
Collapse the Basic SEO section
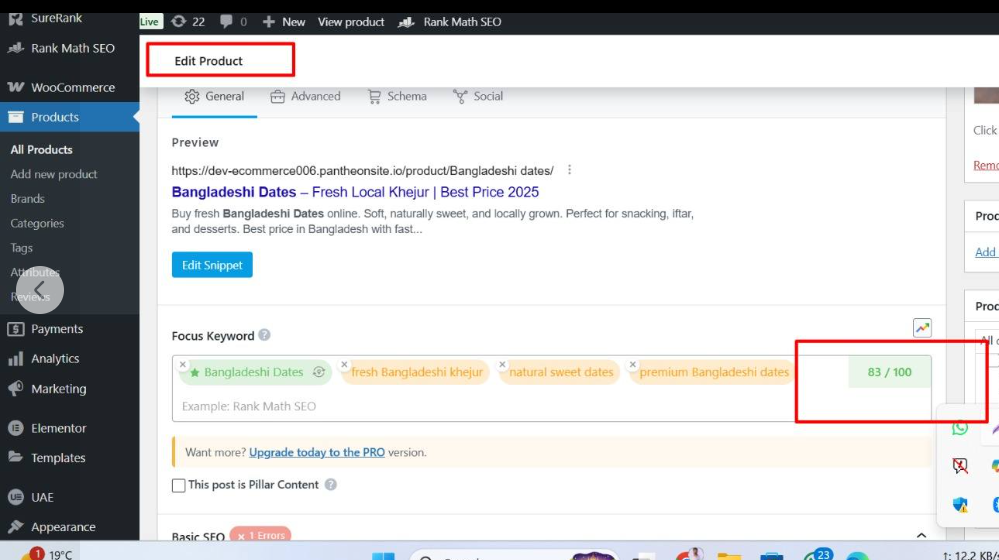(921, 537)
